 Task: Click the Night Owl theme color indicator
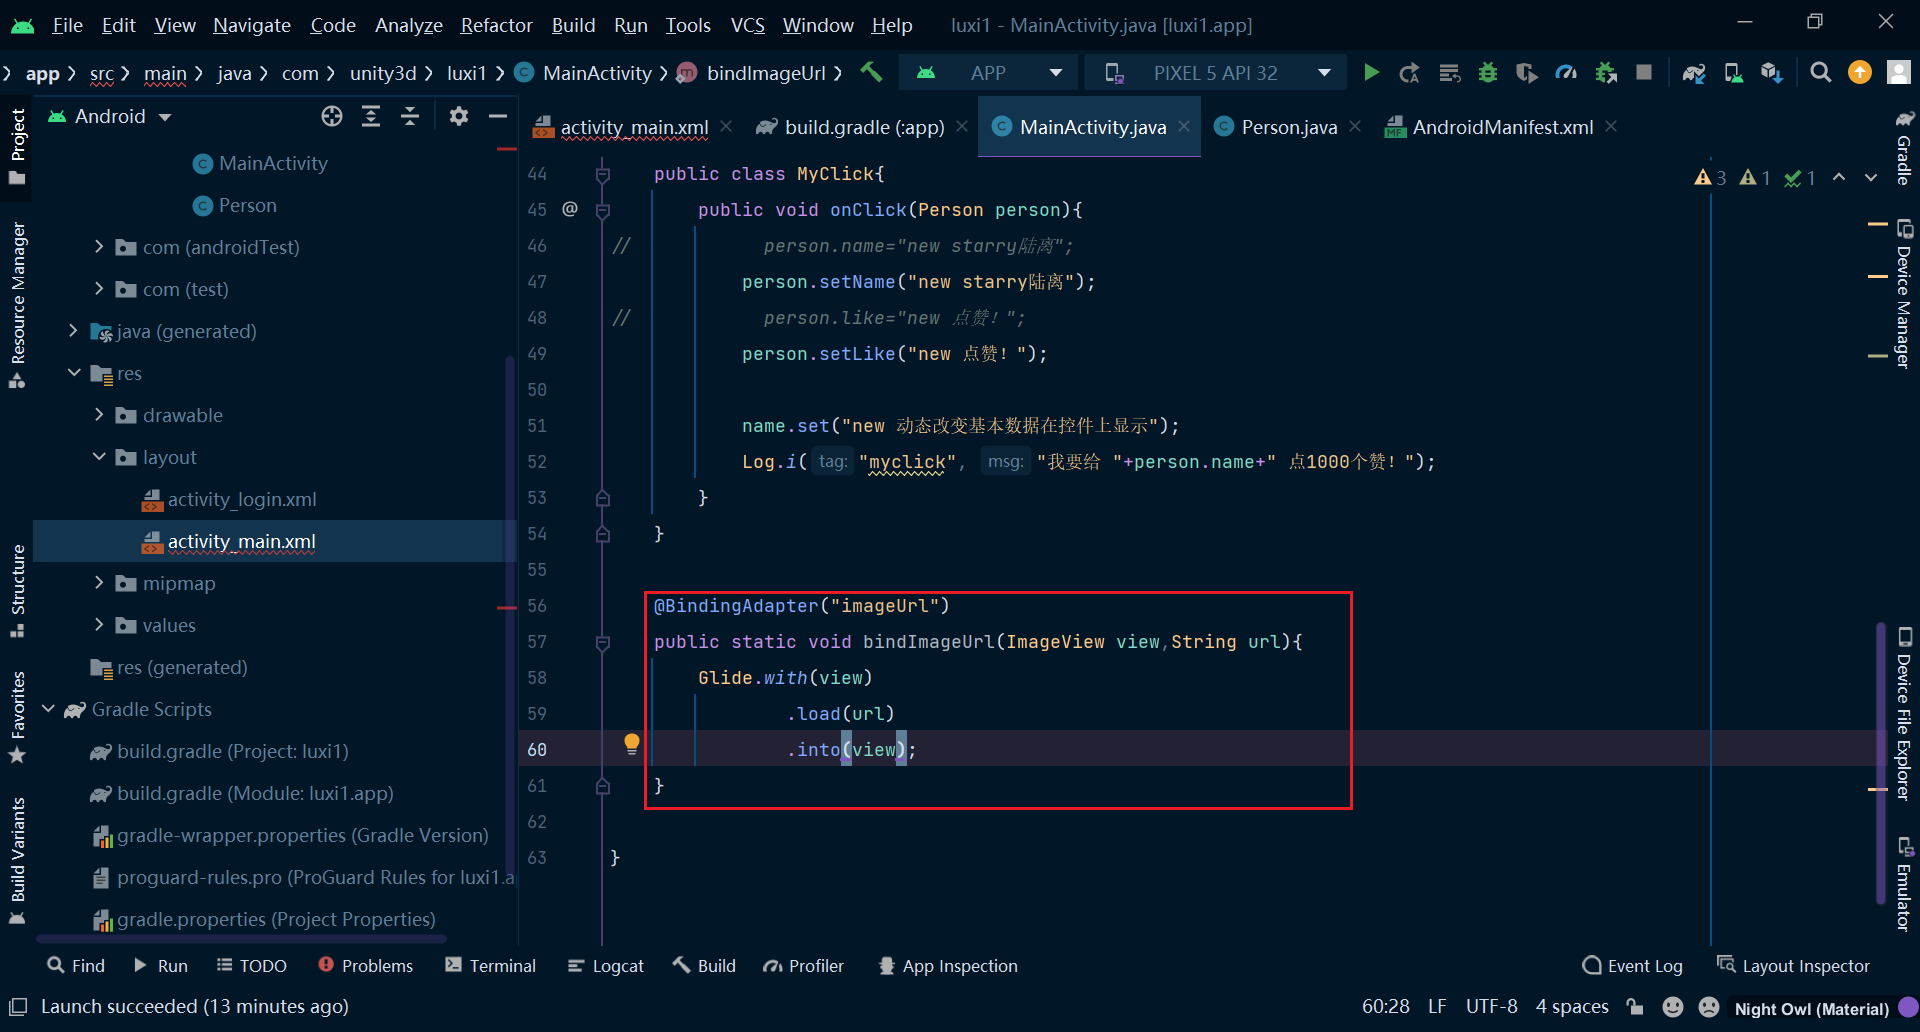1908,1007
